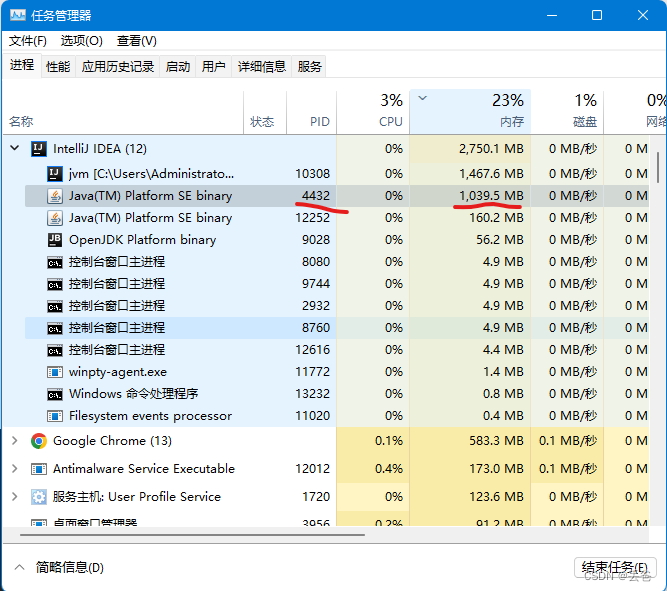667x591 pixels.
Task: Open the 选项(O) menu
Action: click(x=81, y=41)
